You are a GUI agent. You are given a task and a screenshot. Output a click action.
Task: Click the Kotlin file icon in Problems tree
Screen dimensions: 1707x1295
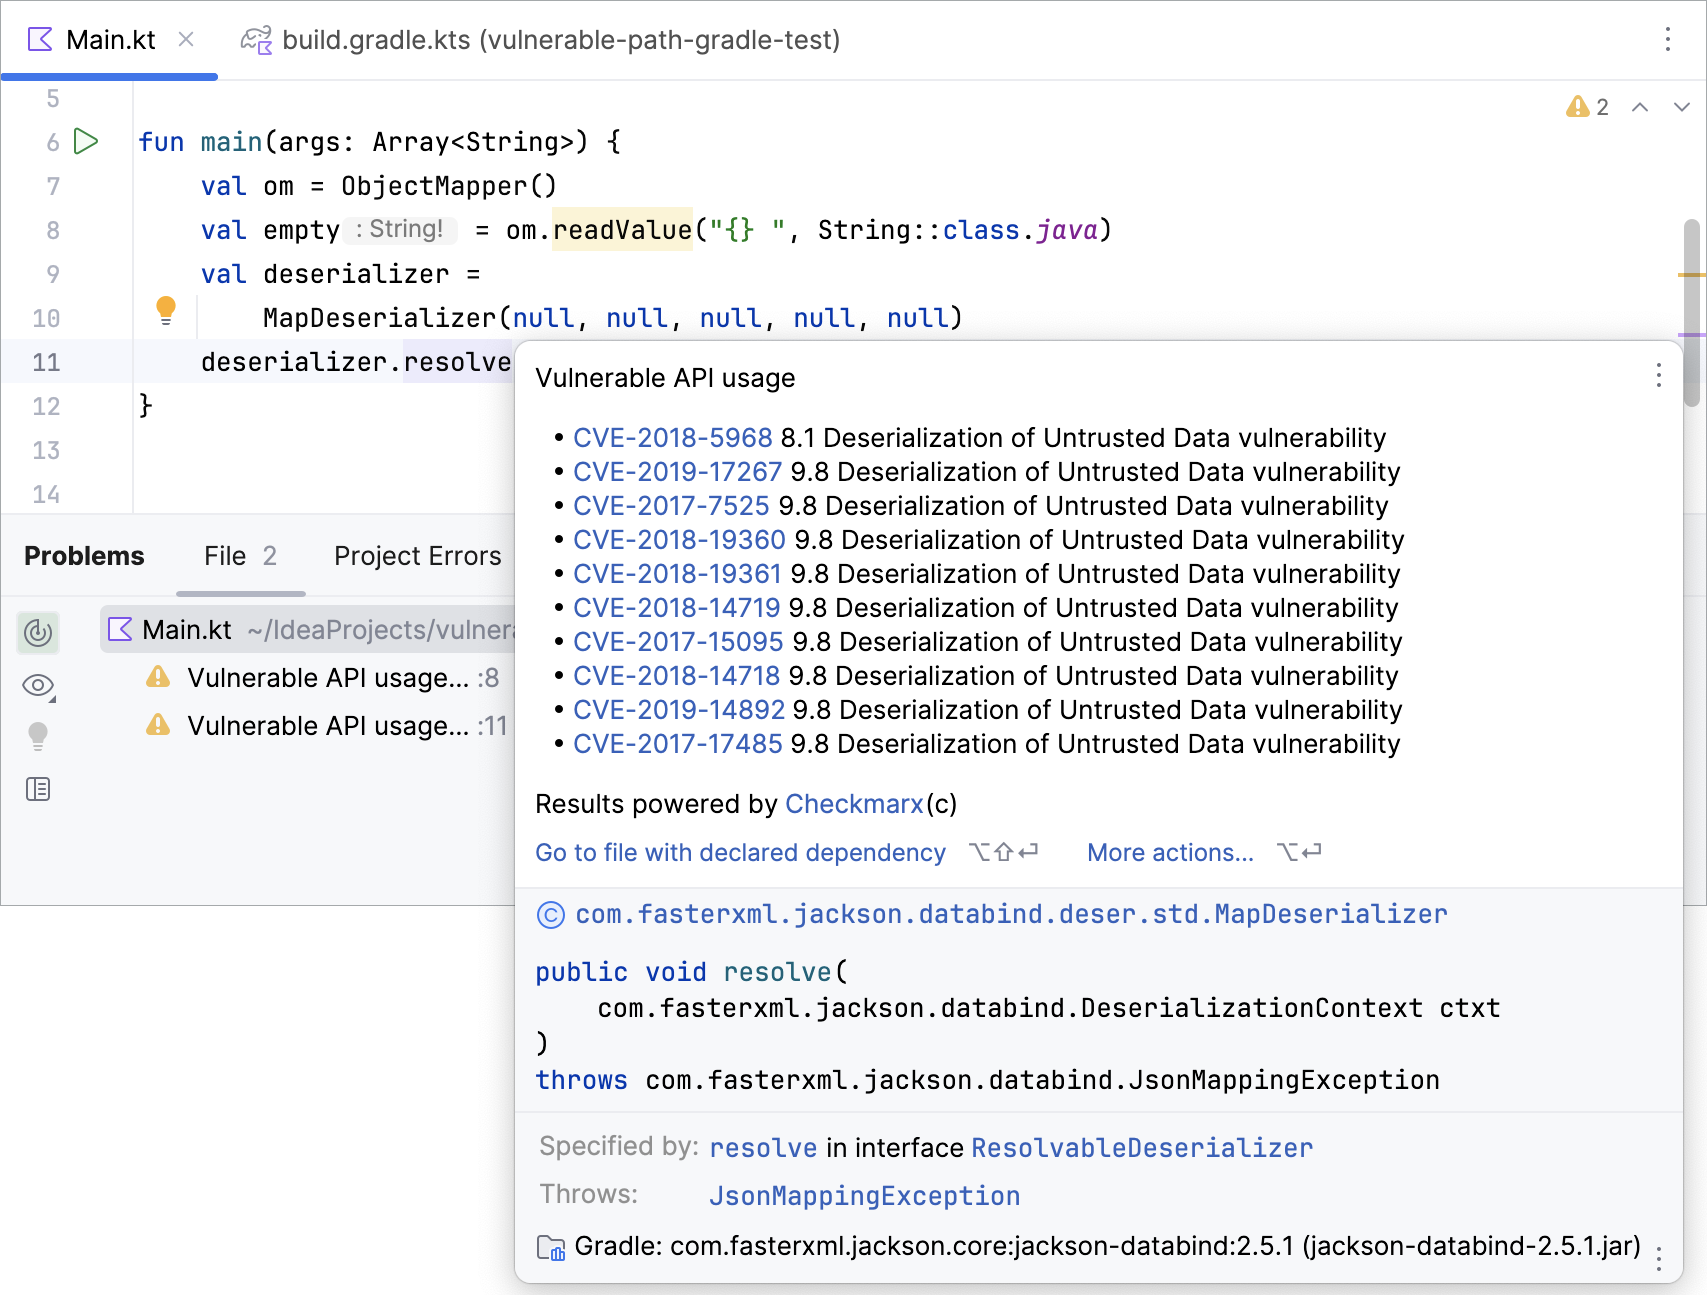(x=120, y=629)
